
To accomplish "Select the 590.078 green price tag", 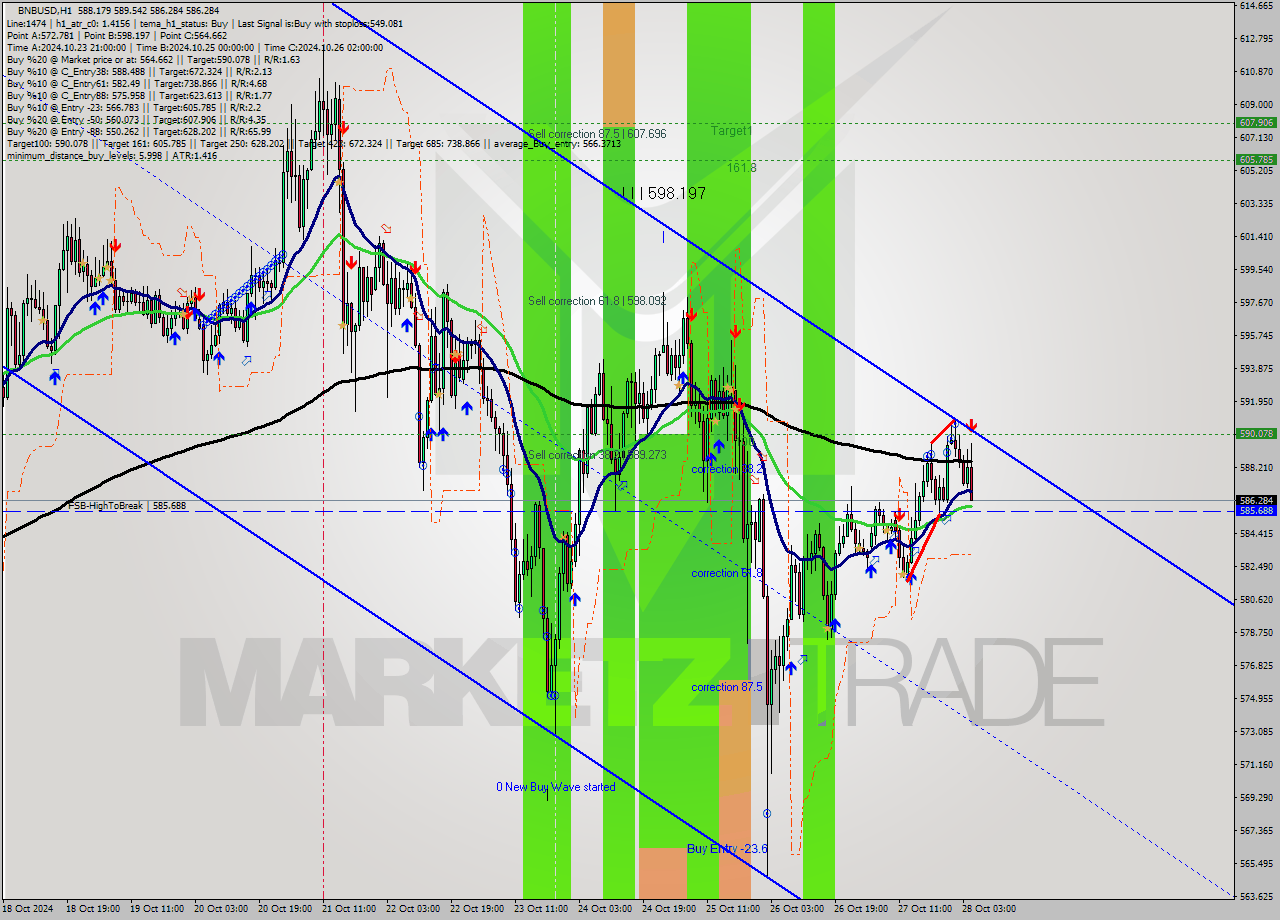I will [1257, 433].
